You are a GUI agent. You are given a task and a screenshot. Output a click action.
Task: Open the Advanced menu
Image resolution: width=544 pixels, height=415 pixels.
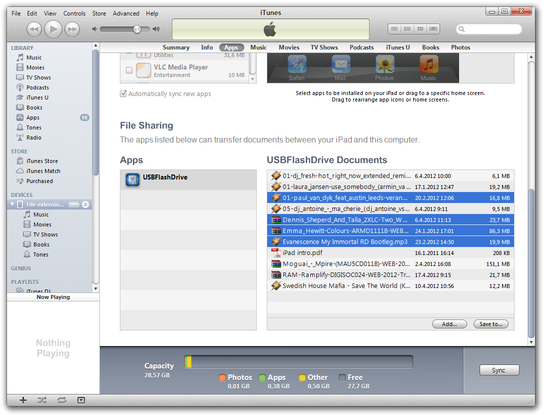[x=126, y=14]
